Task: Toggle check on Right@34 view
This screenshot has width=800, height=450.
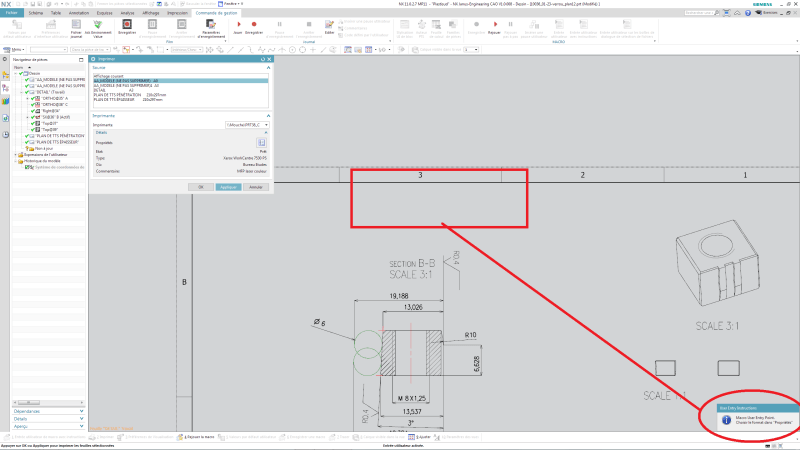Action: 33,111
